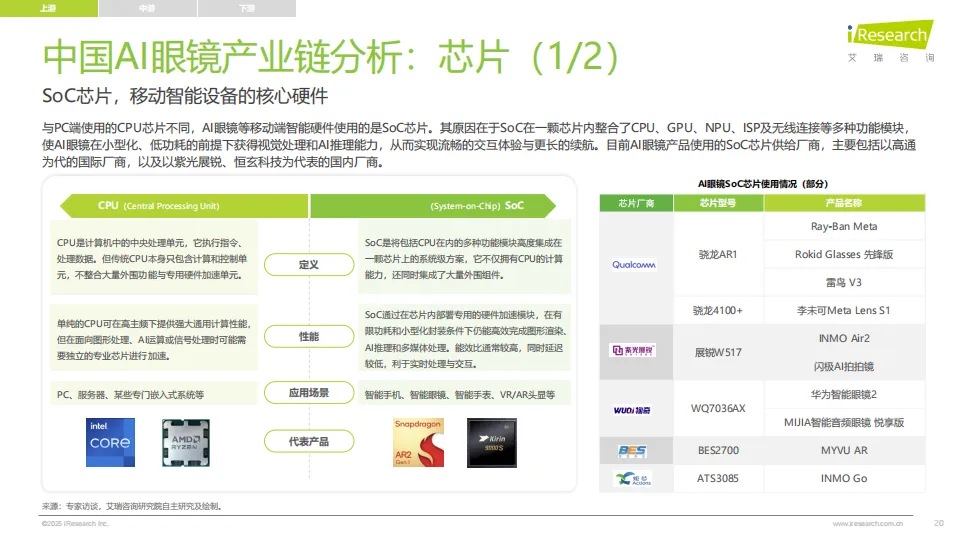Select the Rokid Glasses 先锋版 cell
This screenshot has width=960, height=540.
coord(844,255)
